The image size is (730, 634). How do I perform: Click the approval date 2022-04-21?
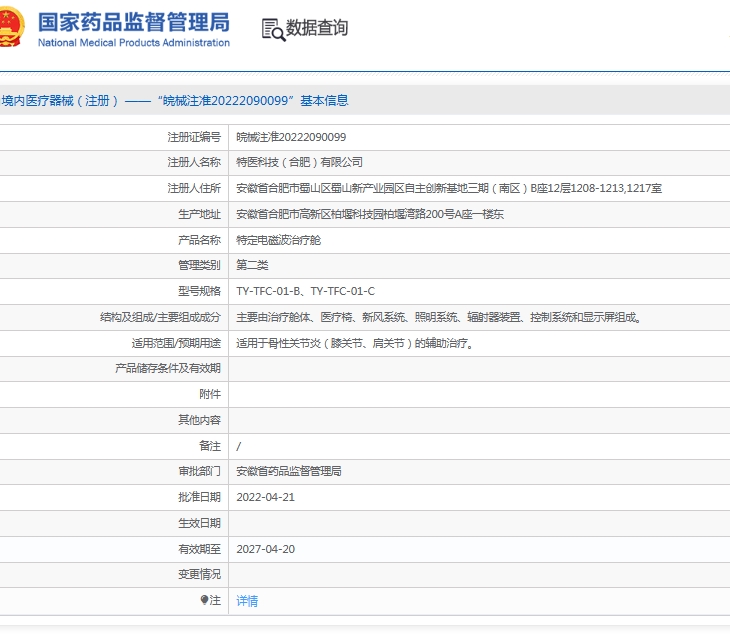(265, 497)
